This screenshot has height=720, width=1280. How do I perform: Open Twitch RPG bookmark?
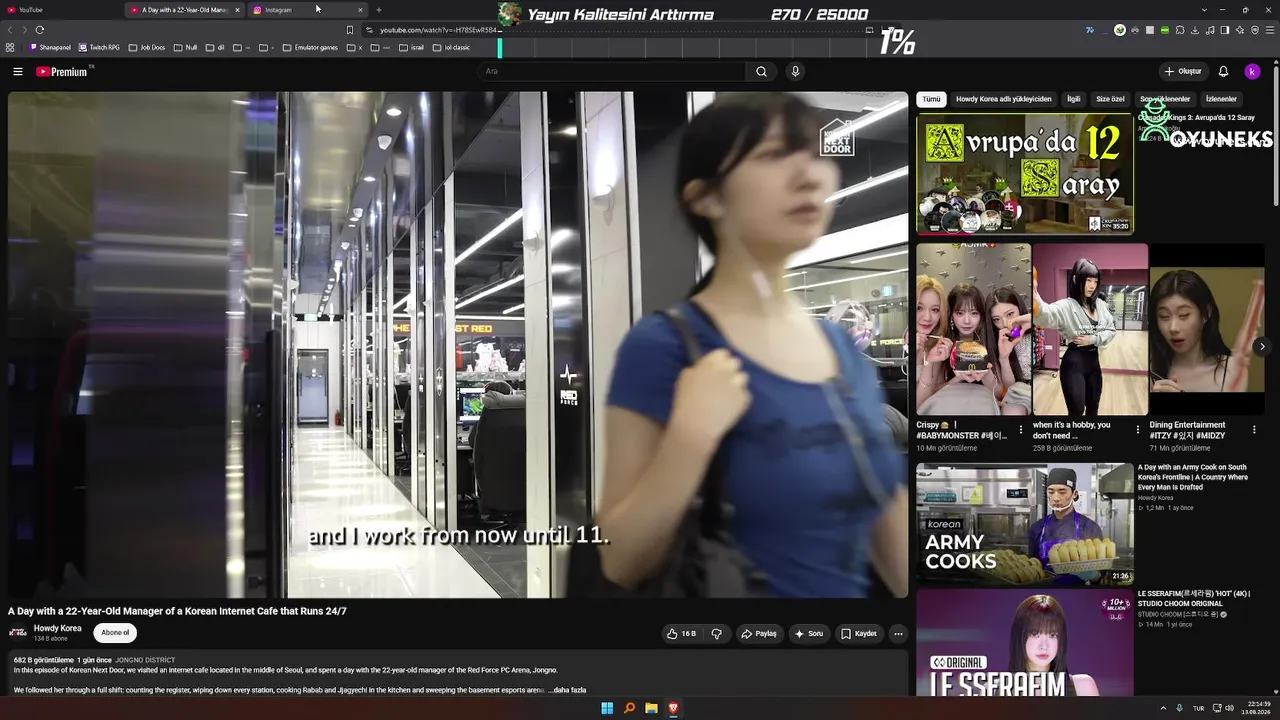[x=100, y=47]
